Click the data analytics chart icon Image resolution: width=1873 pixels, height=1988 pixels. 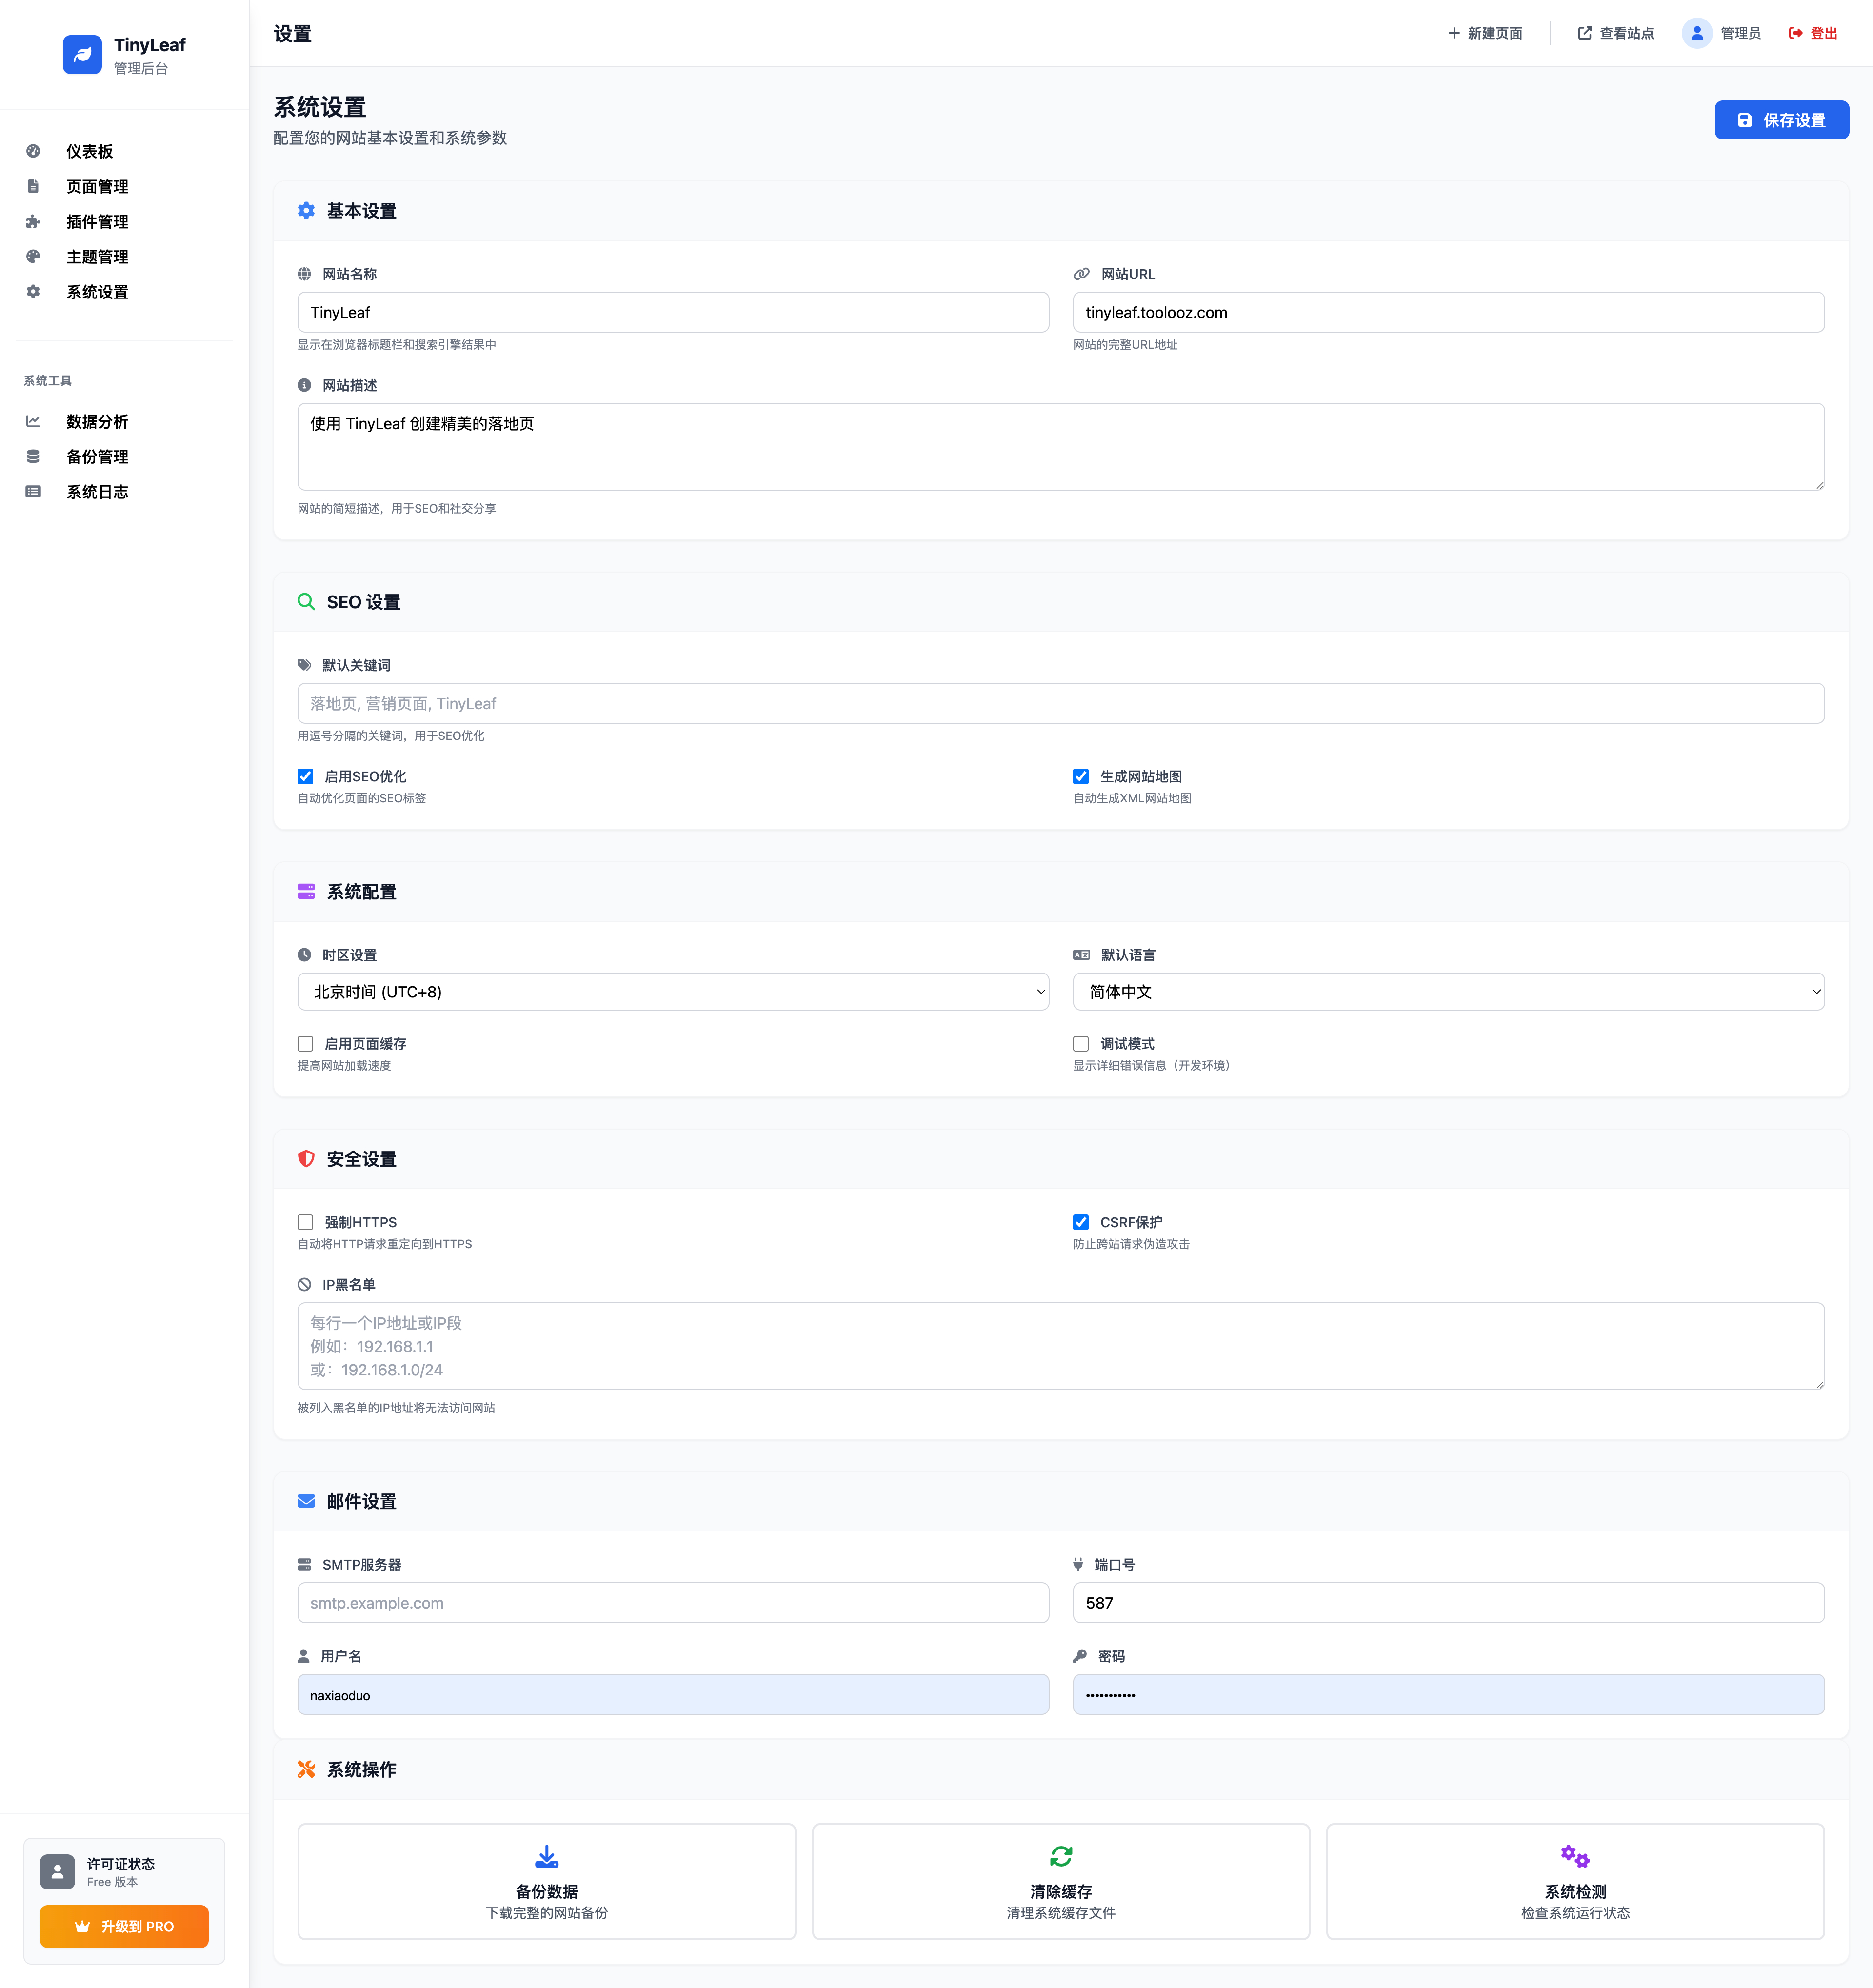(x=33, y=422)
